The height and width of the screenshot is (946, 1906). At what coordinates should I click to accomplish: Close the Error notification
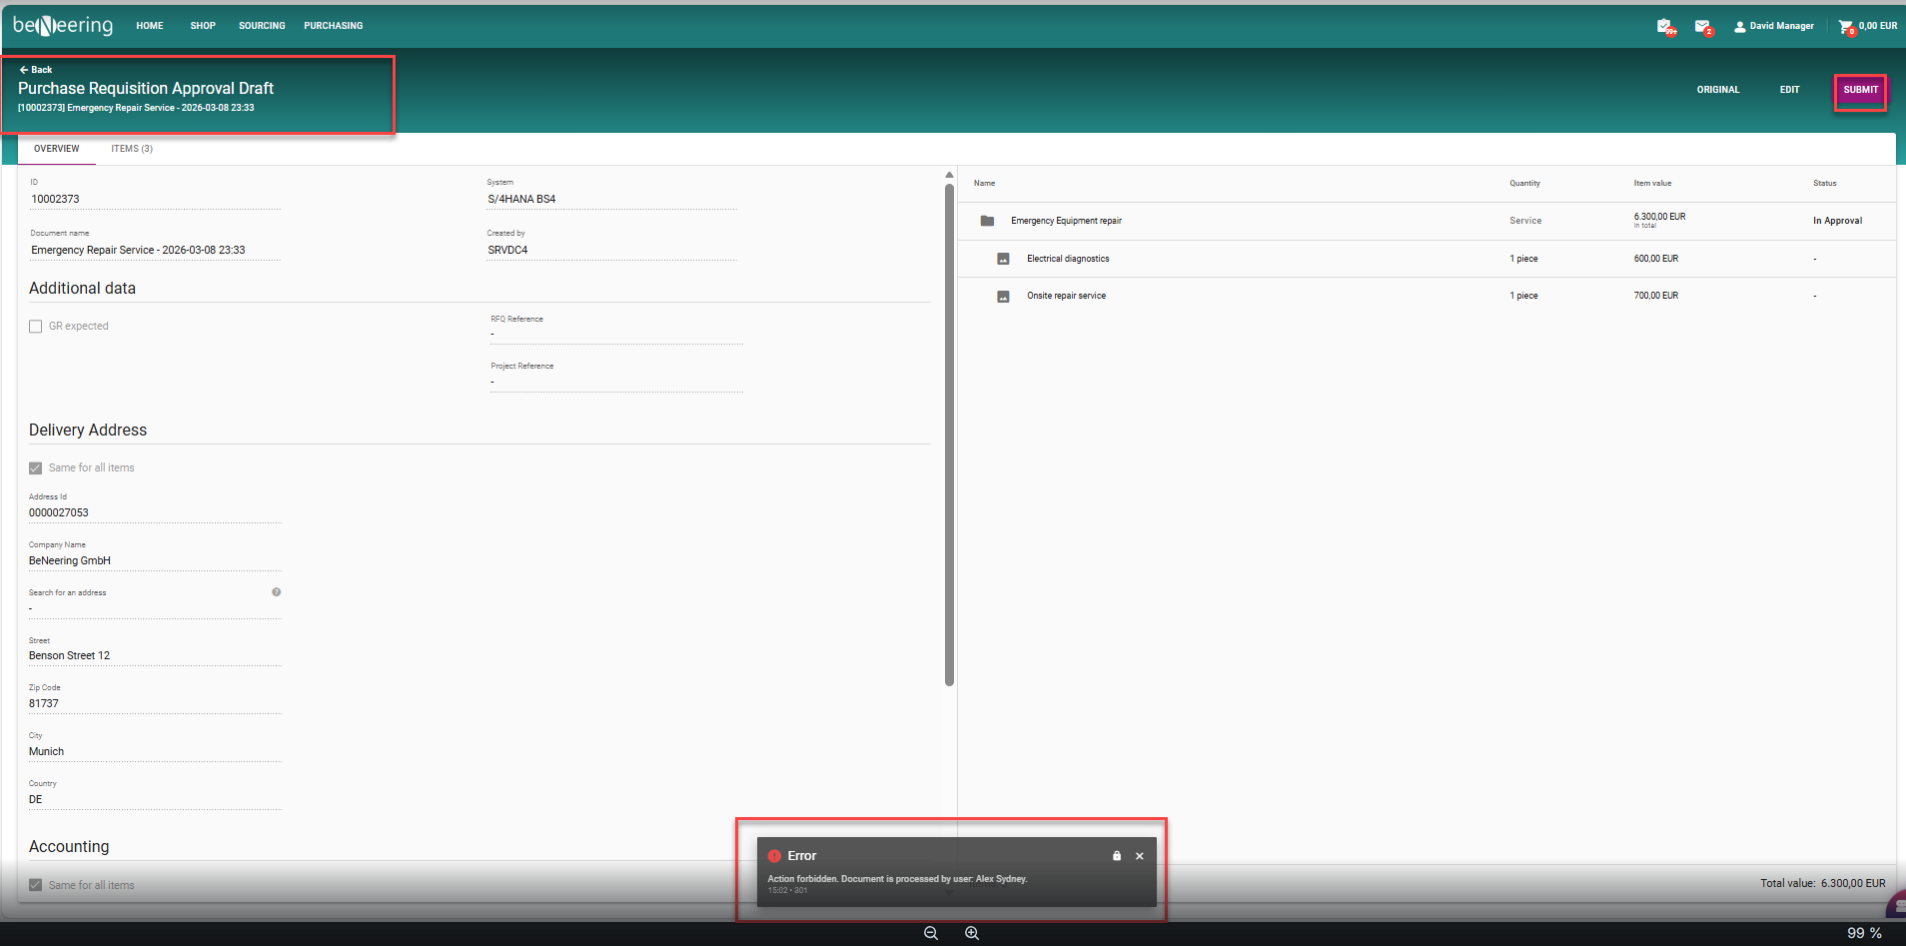pos(1140,856)
